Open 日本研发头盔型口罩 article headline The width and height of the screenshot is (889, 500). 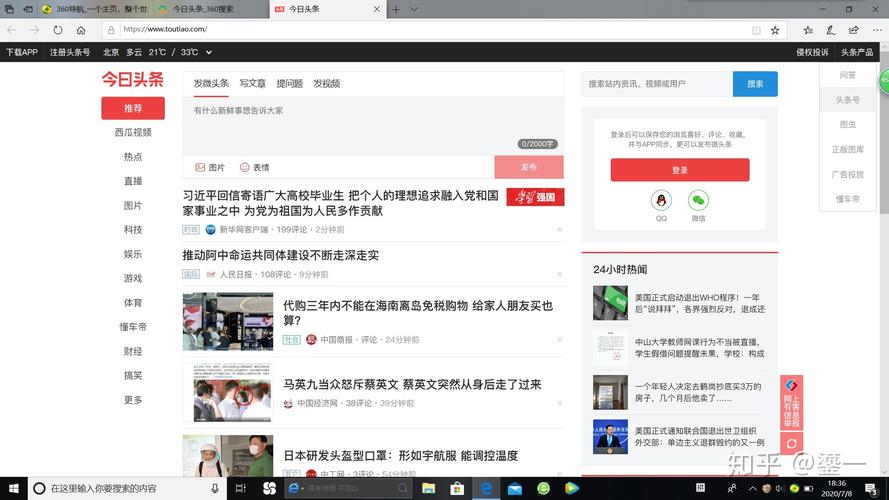(401, 455)
